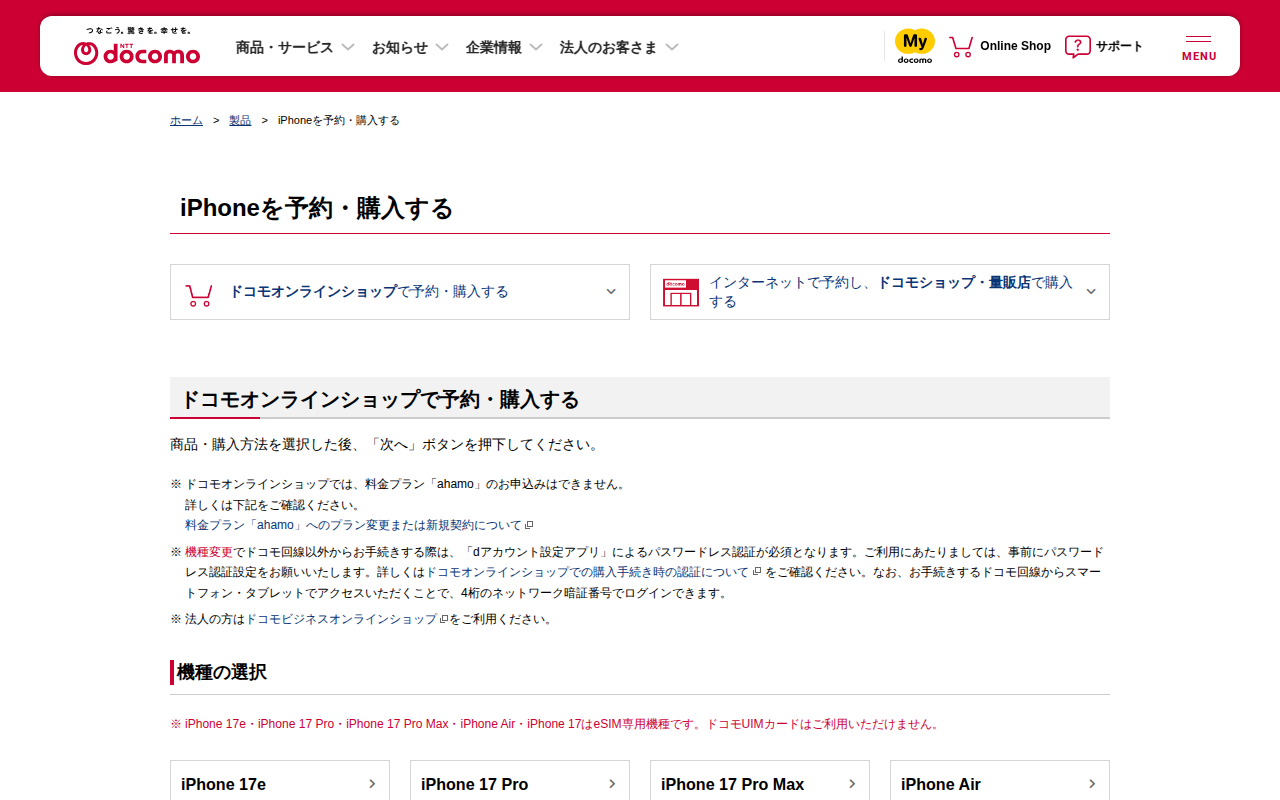Select the iPhone 17e model tab
Image resolution: width=1280 pixels, height=800 pixels.
280,784
